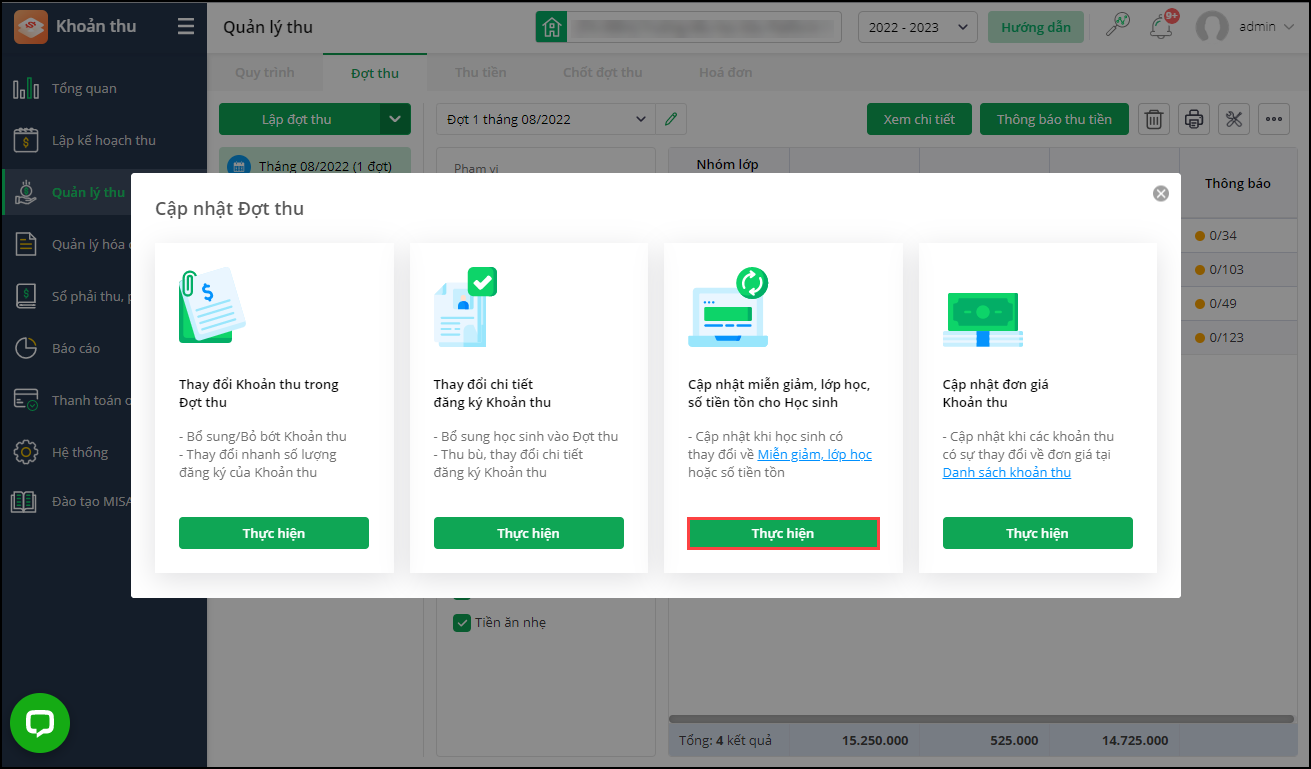This screenshot has height=769, width=1311.
Task: Click Thực hiện under Cập nhật miễn giảm
Action: [x=783, y=534]
